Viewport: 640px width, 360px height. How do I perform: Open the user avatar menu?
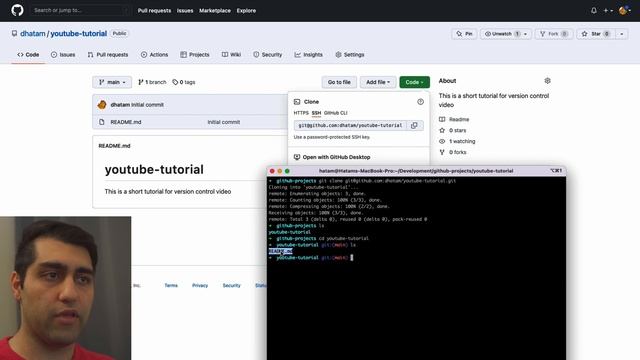coord(624,11)
